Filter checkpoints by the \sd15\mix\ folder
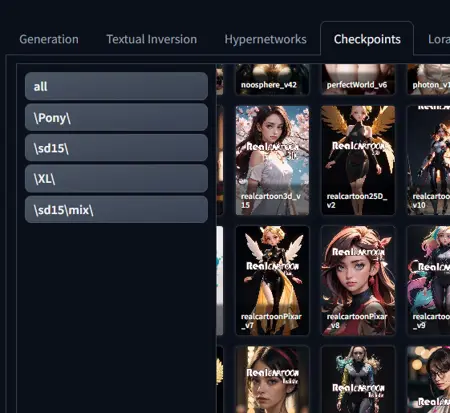The height and width of the screenshot is (413, 450). pyautogui.click(x=116, y=210)
